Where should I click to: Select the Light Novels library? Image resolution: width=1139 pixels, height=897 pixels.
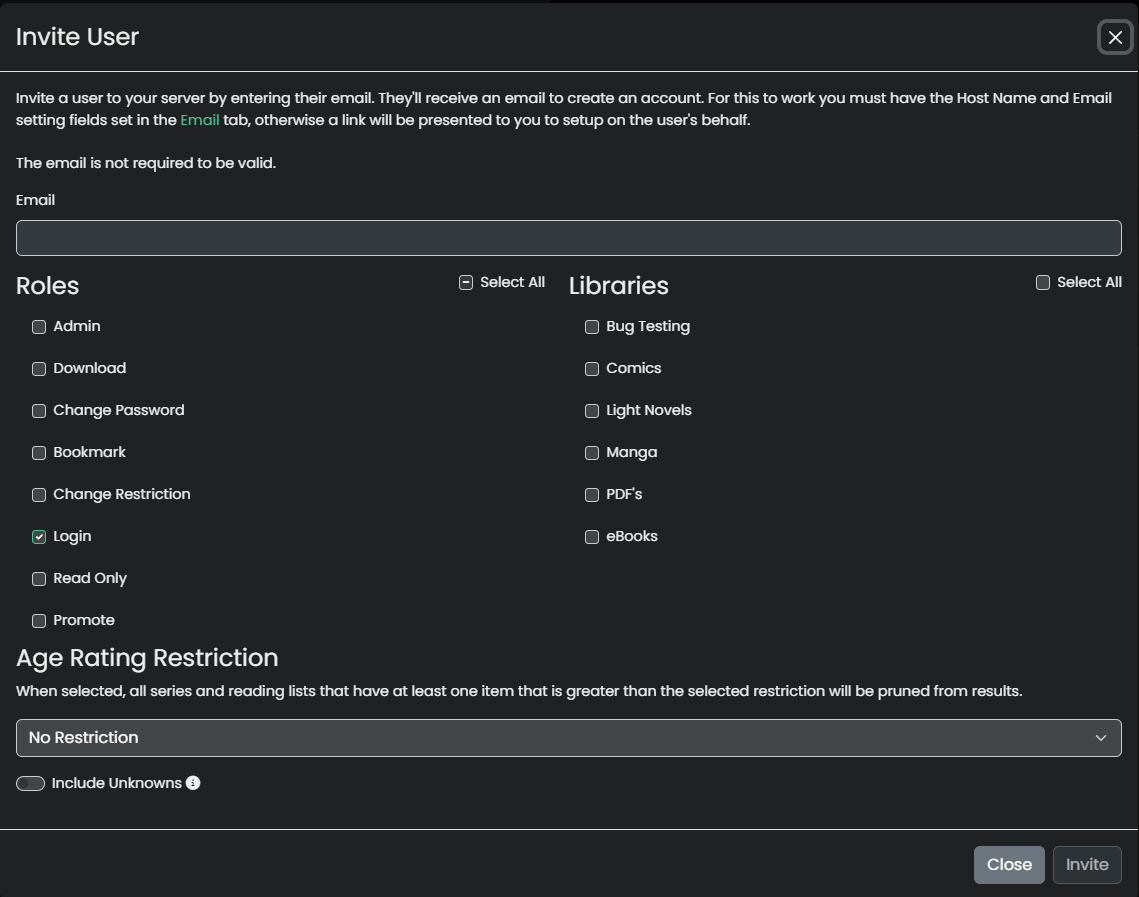pos(592,411)
